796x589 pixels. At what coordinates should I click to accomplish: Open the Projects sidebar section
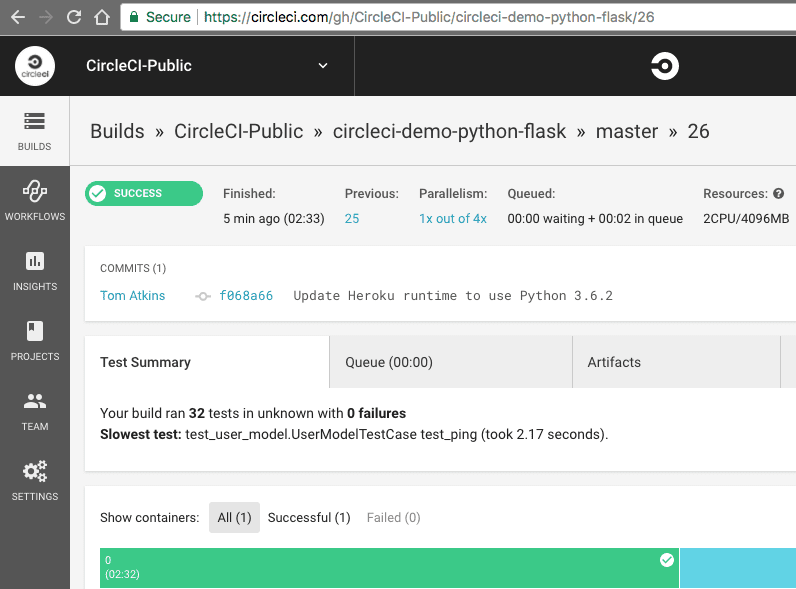click(35, 341)
